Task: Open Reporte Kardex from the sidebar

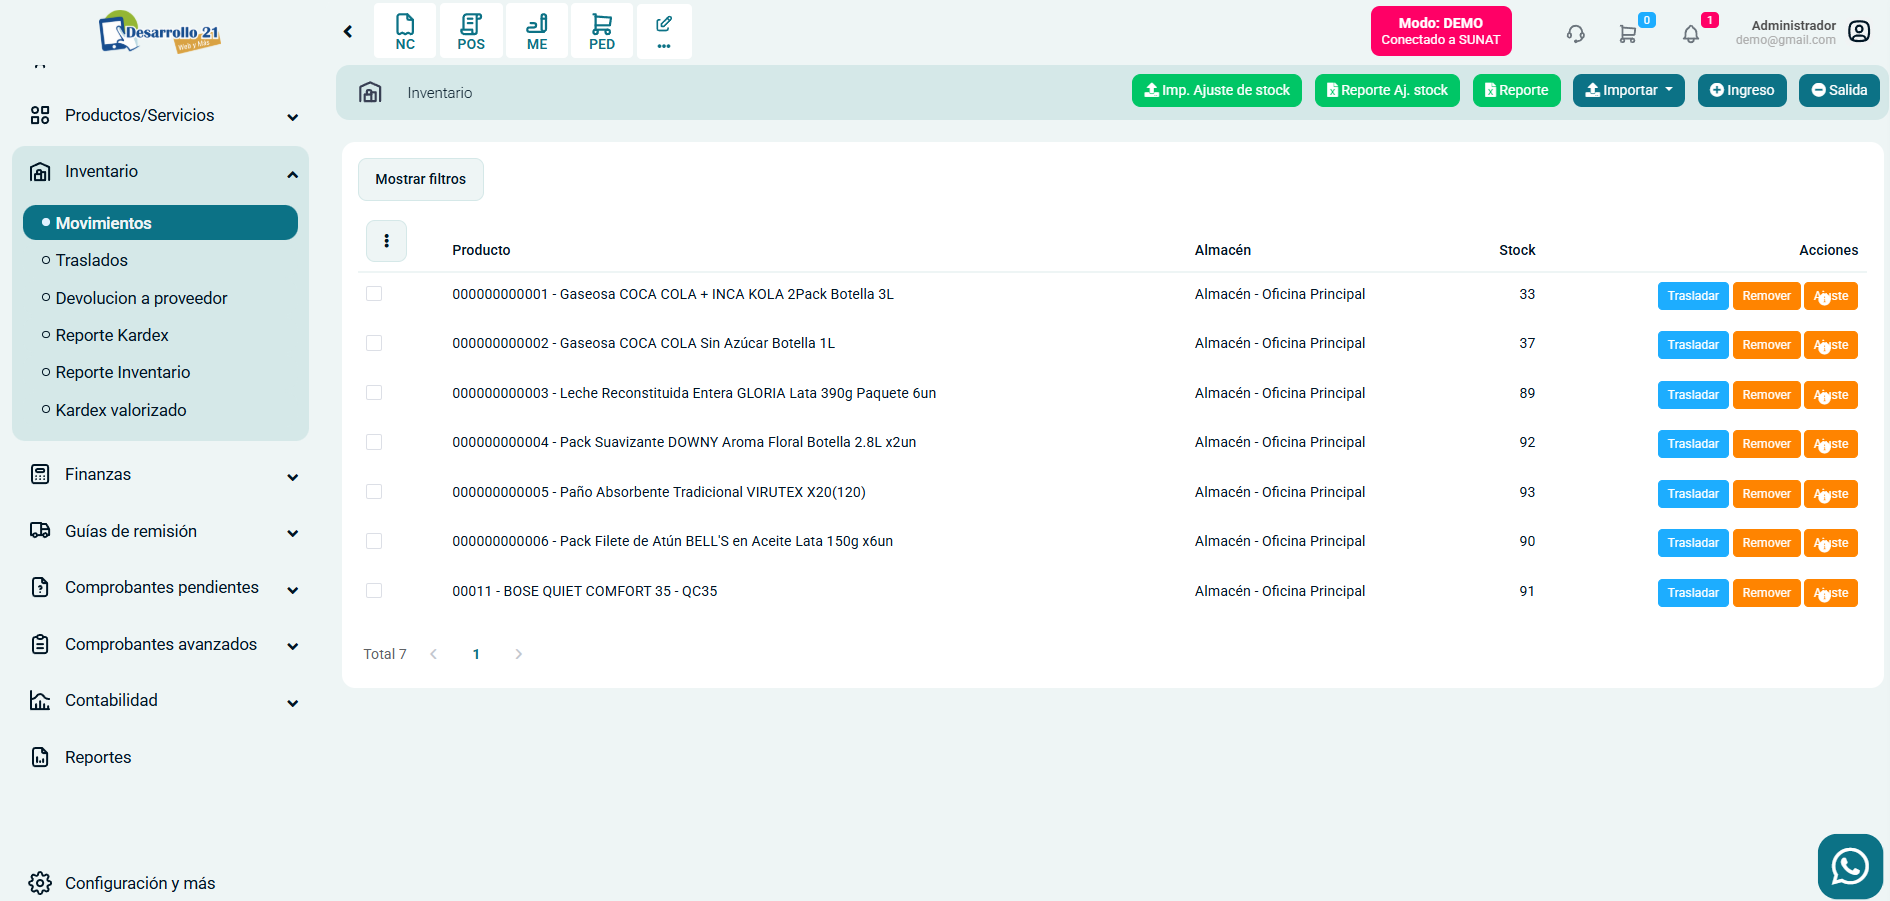Action: (x=112, y=335)
